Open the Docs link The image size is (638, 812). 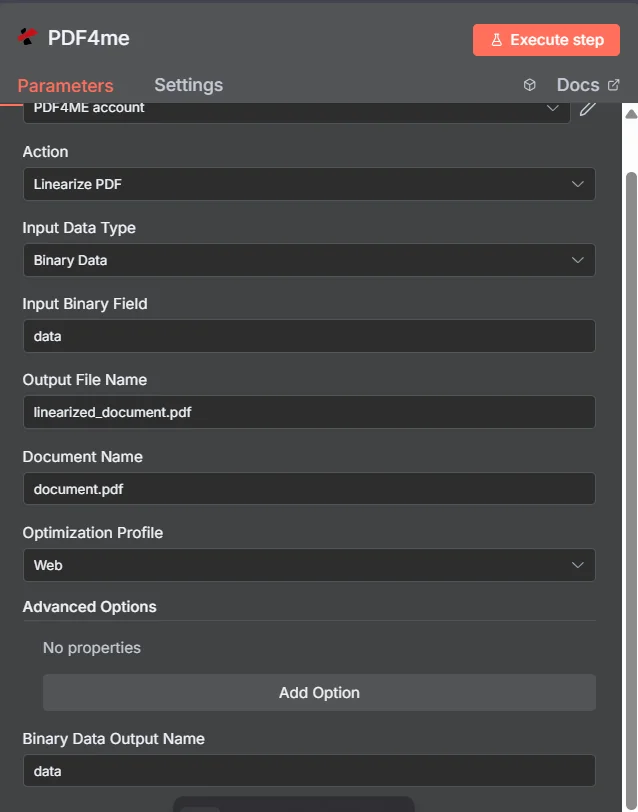[588, 85]
